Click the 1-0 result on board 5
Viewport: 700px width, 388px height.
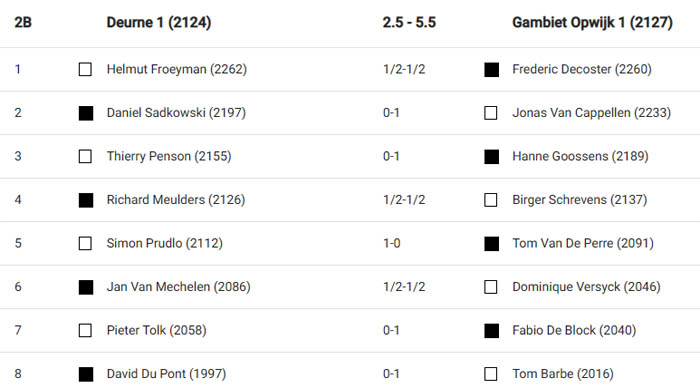click(392, 243)
